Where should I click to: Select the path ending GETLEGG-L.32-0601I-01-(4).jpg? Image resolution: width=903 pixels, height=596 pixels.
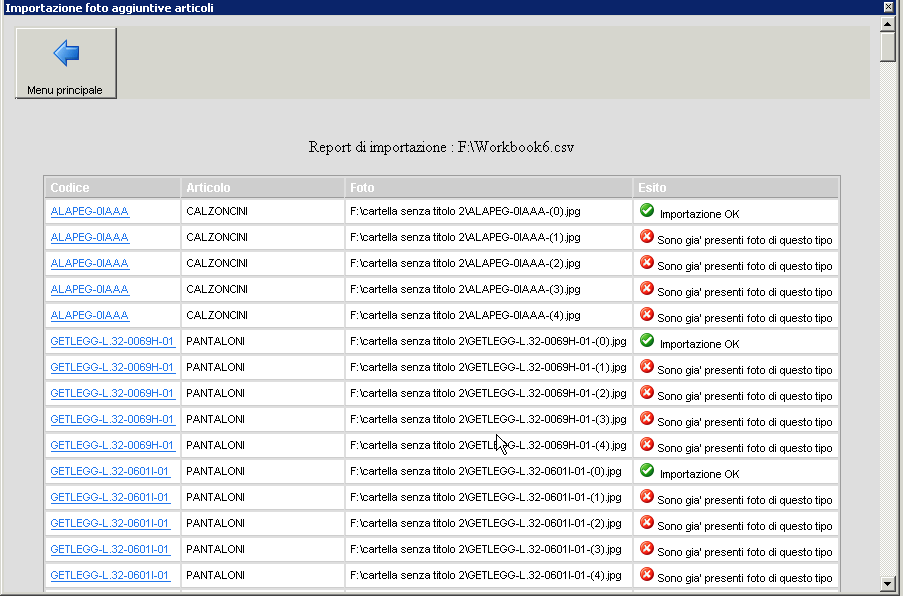[x=486, y=575]
